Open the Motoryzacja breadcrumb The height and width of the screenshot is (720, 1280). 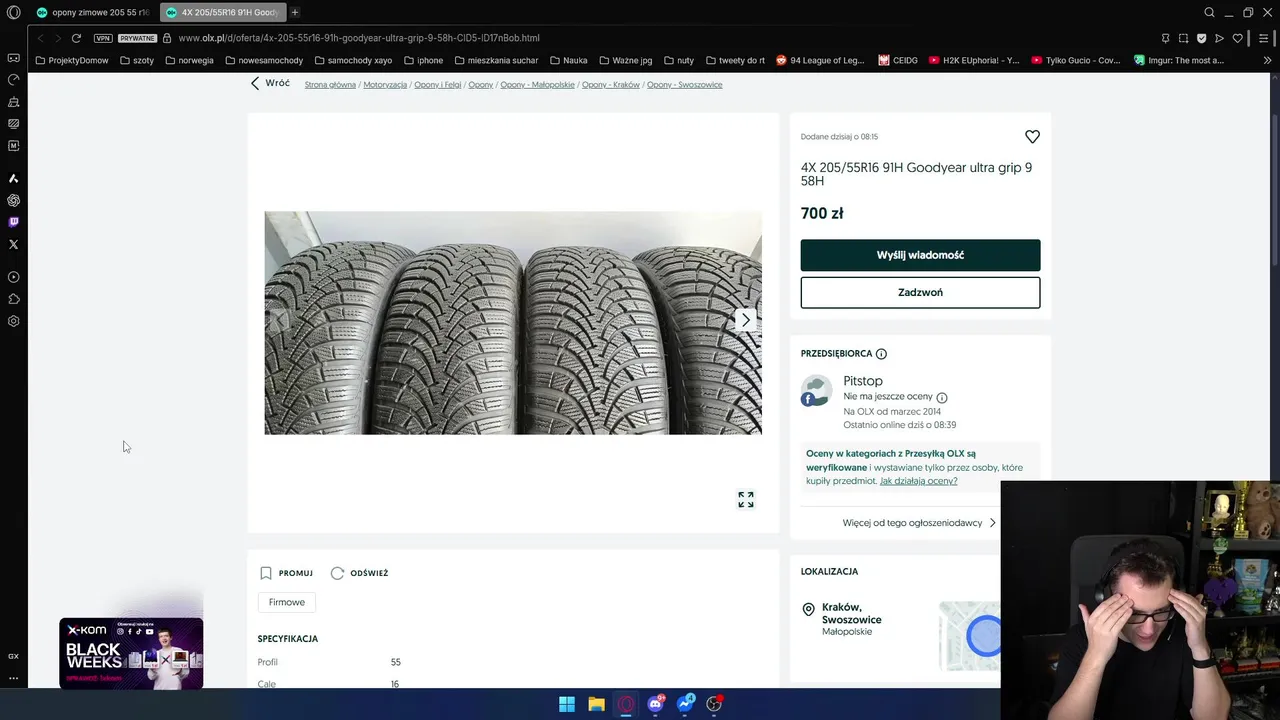(x=385, y=85)
